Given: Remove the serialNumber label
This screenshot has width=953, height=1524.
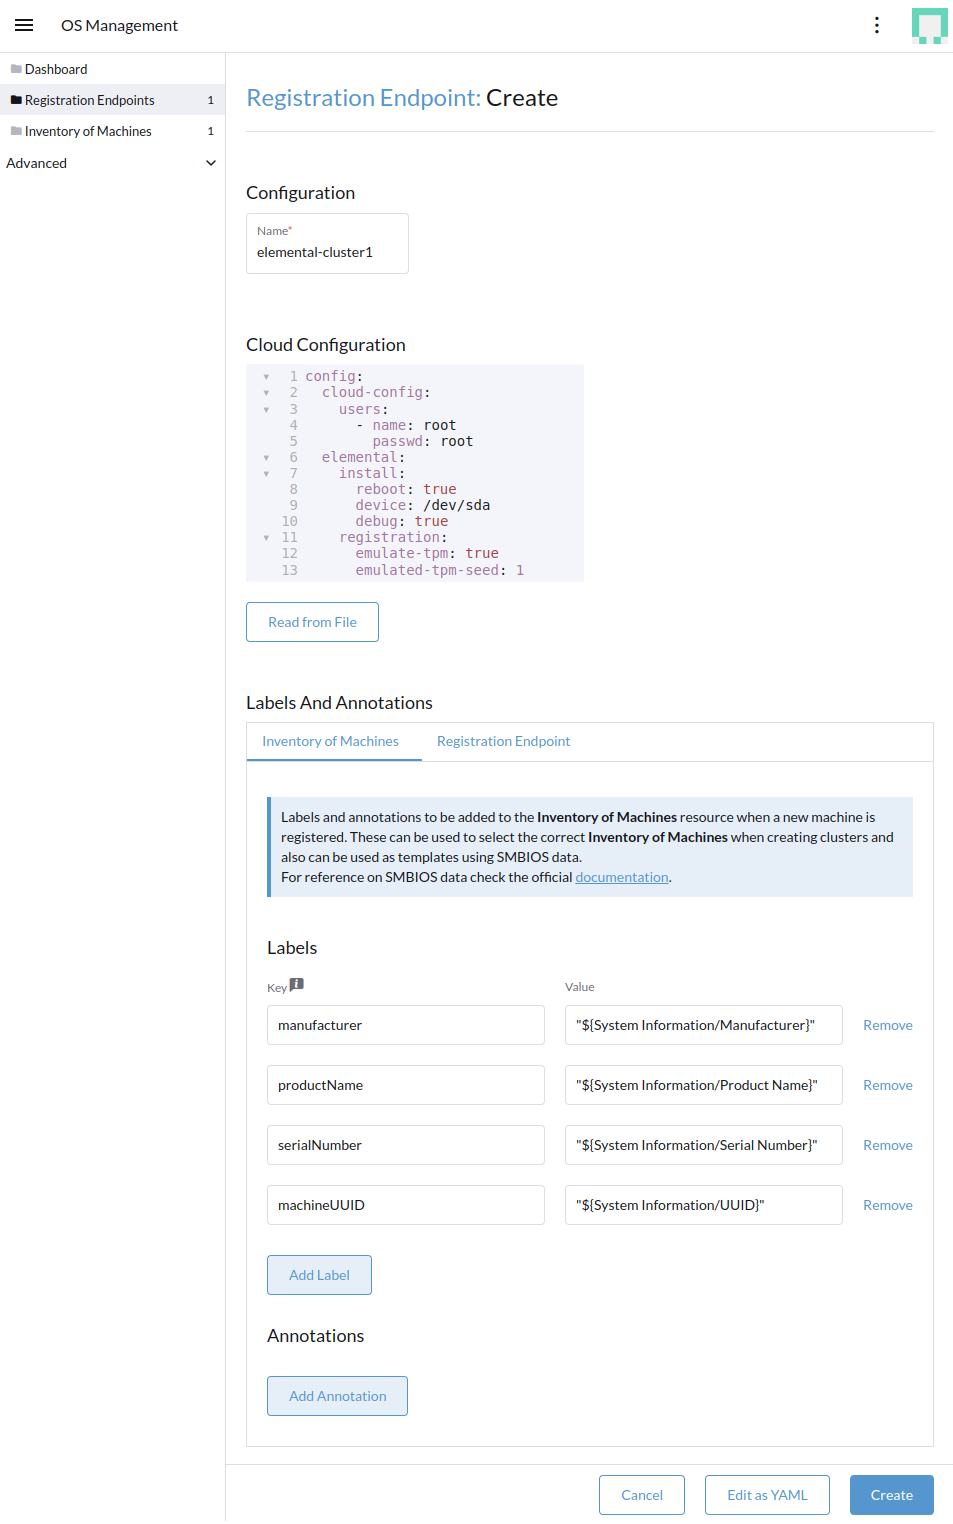Looking at the screenshot, I should [888, 1145].
